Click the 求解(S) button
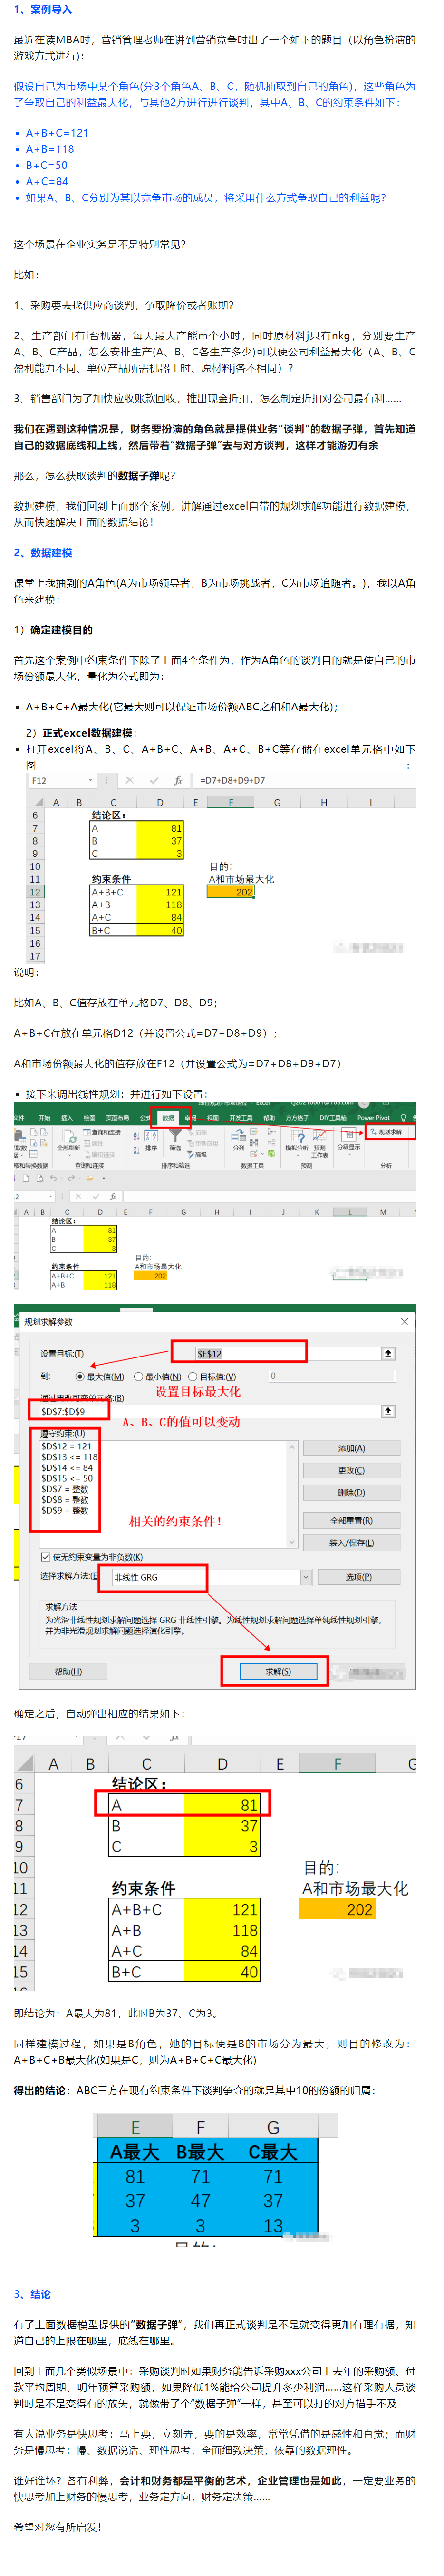Image resolution: width=444 pixels, height=2576 pixels. 278,1671
